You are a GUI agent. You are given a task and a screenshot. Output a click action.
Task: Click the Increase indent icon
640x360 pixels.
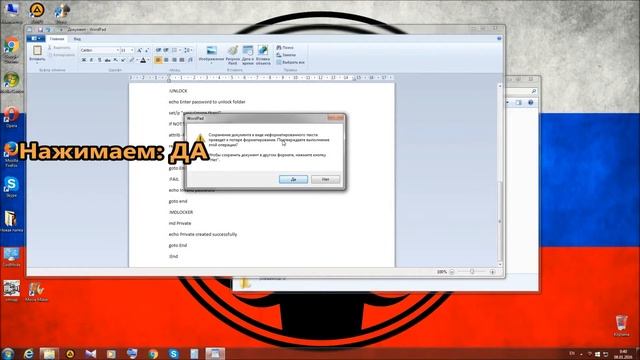(166, 50)
